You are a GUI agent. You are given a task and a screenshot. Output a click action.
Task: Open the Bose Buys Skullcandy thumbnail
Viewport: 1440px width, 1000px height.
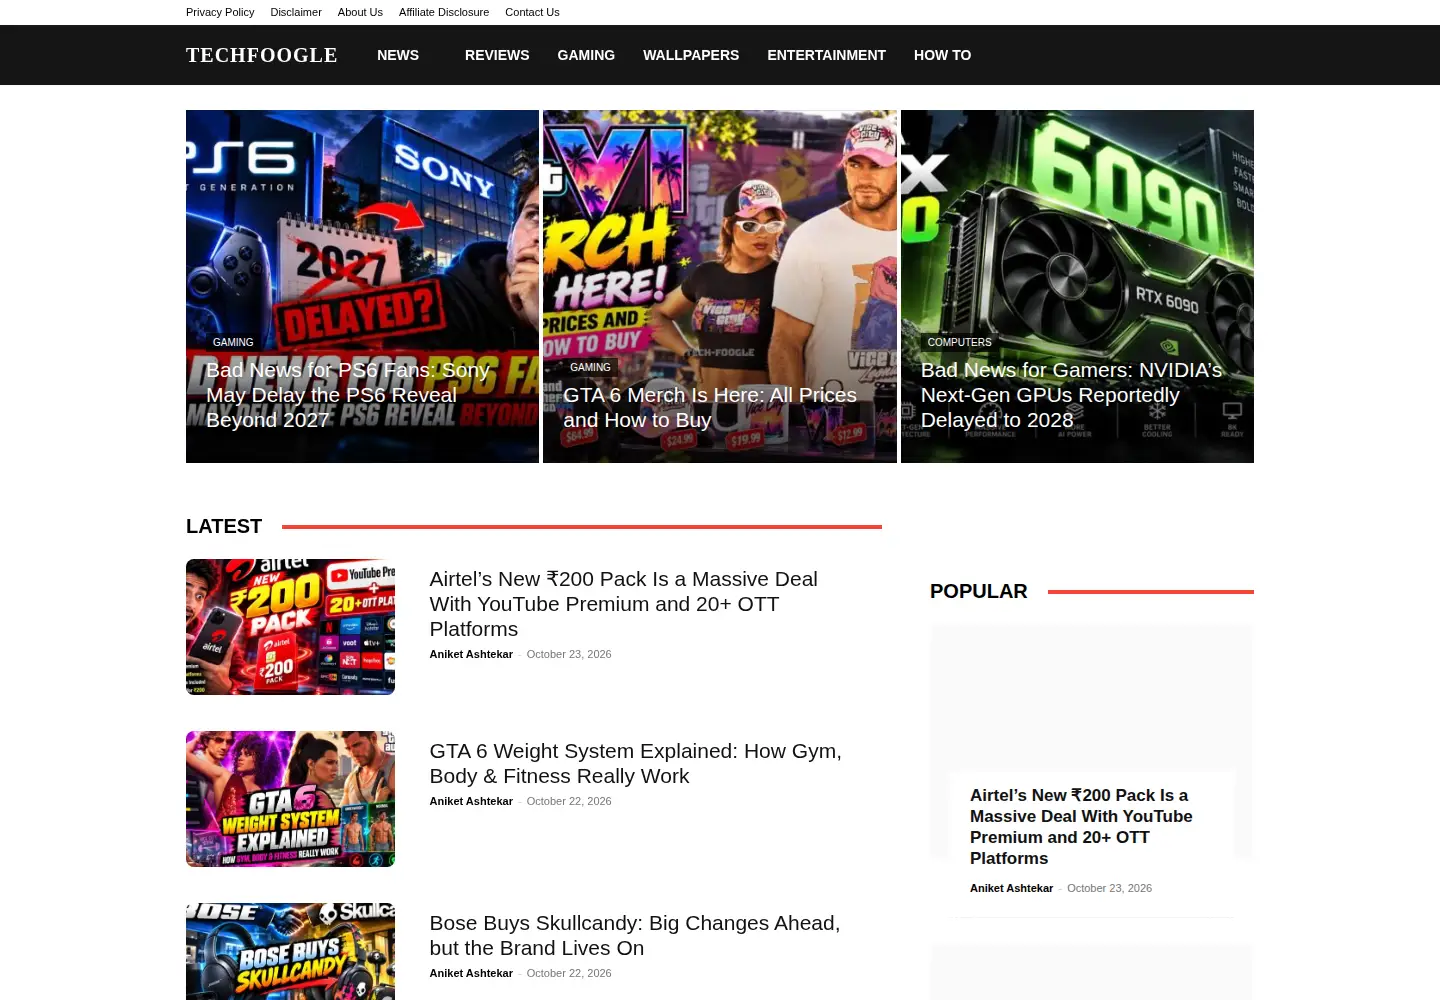290,951
